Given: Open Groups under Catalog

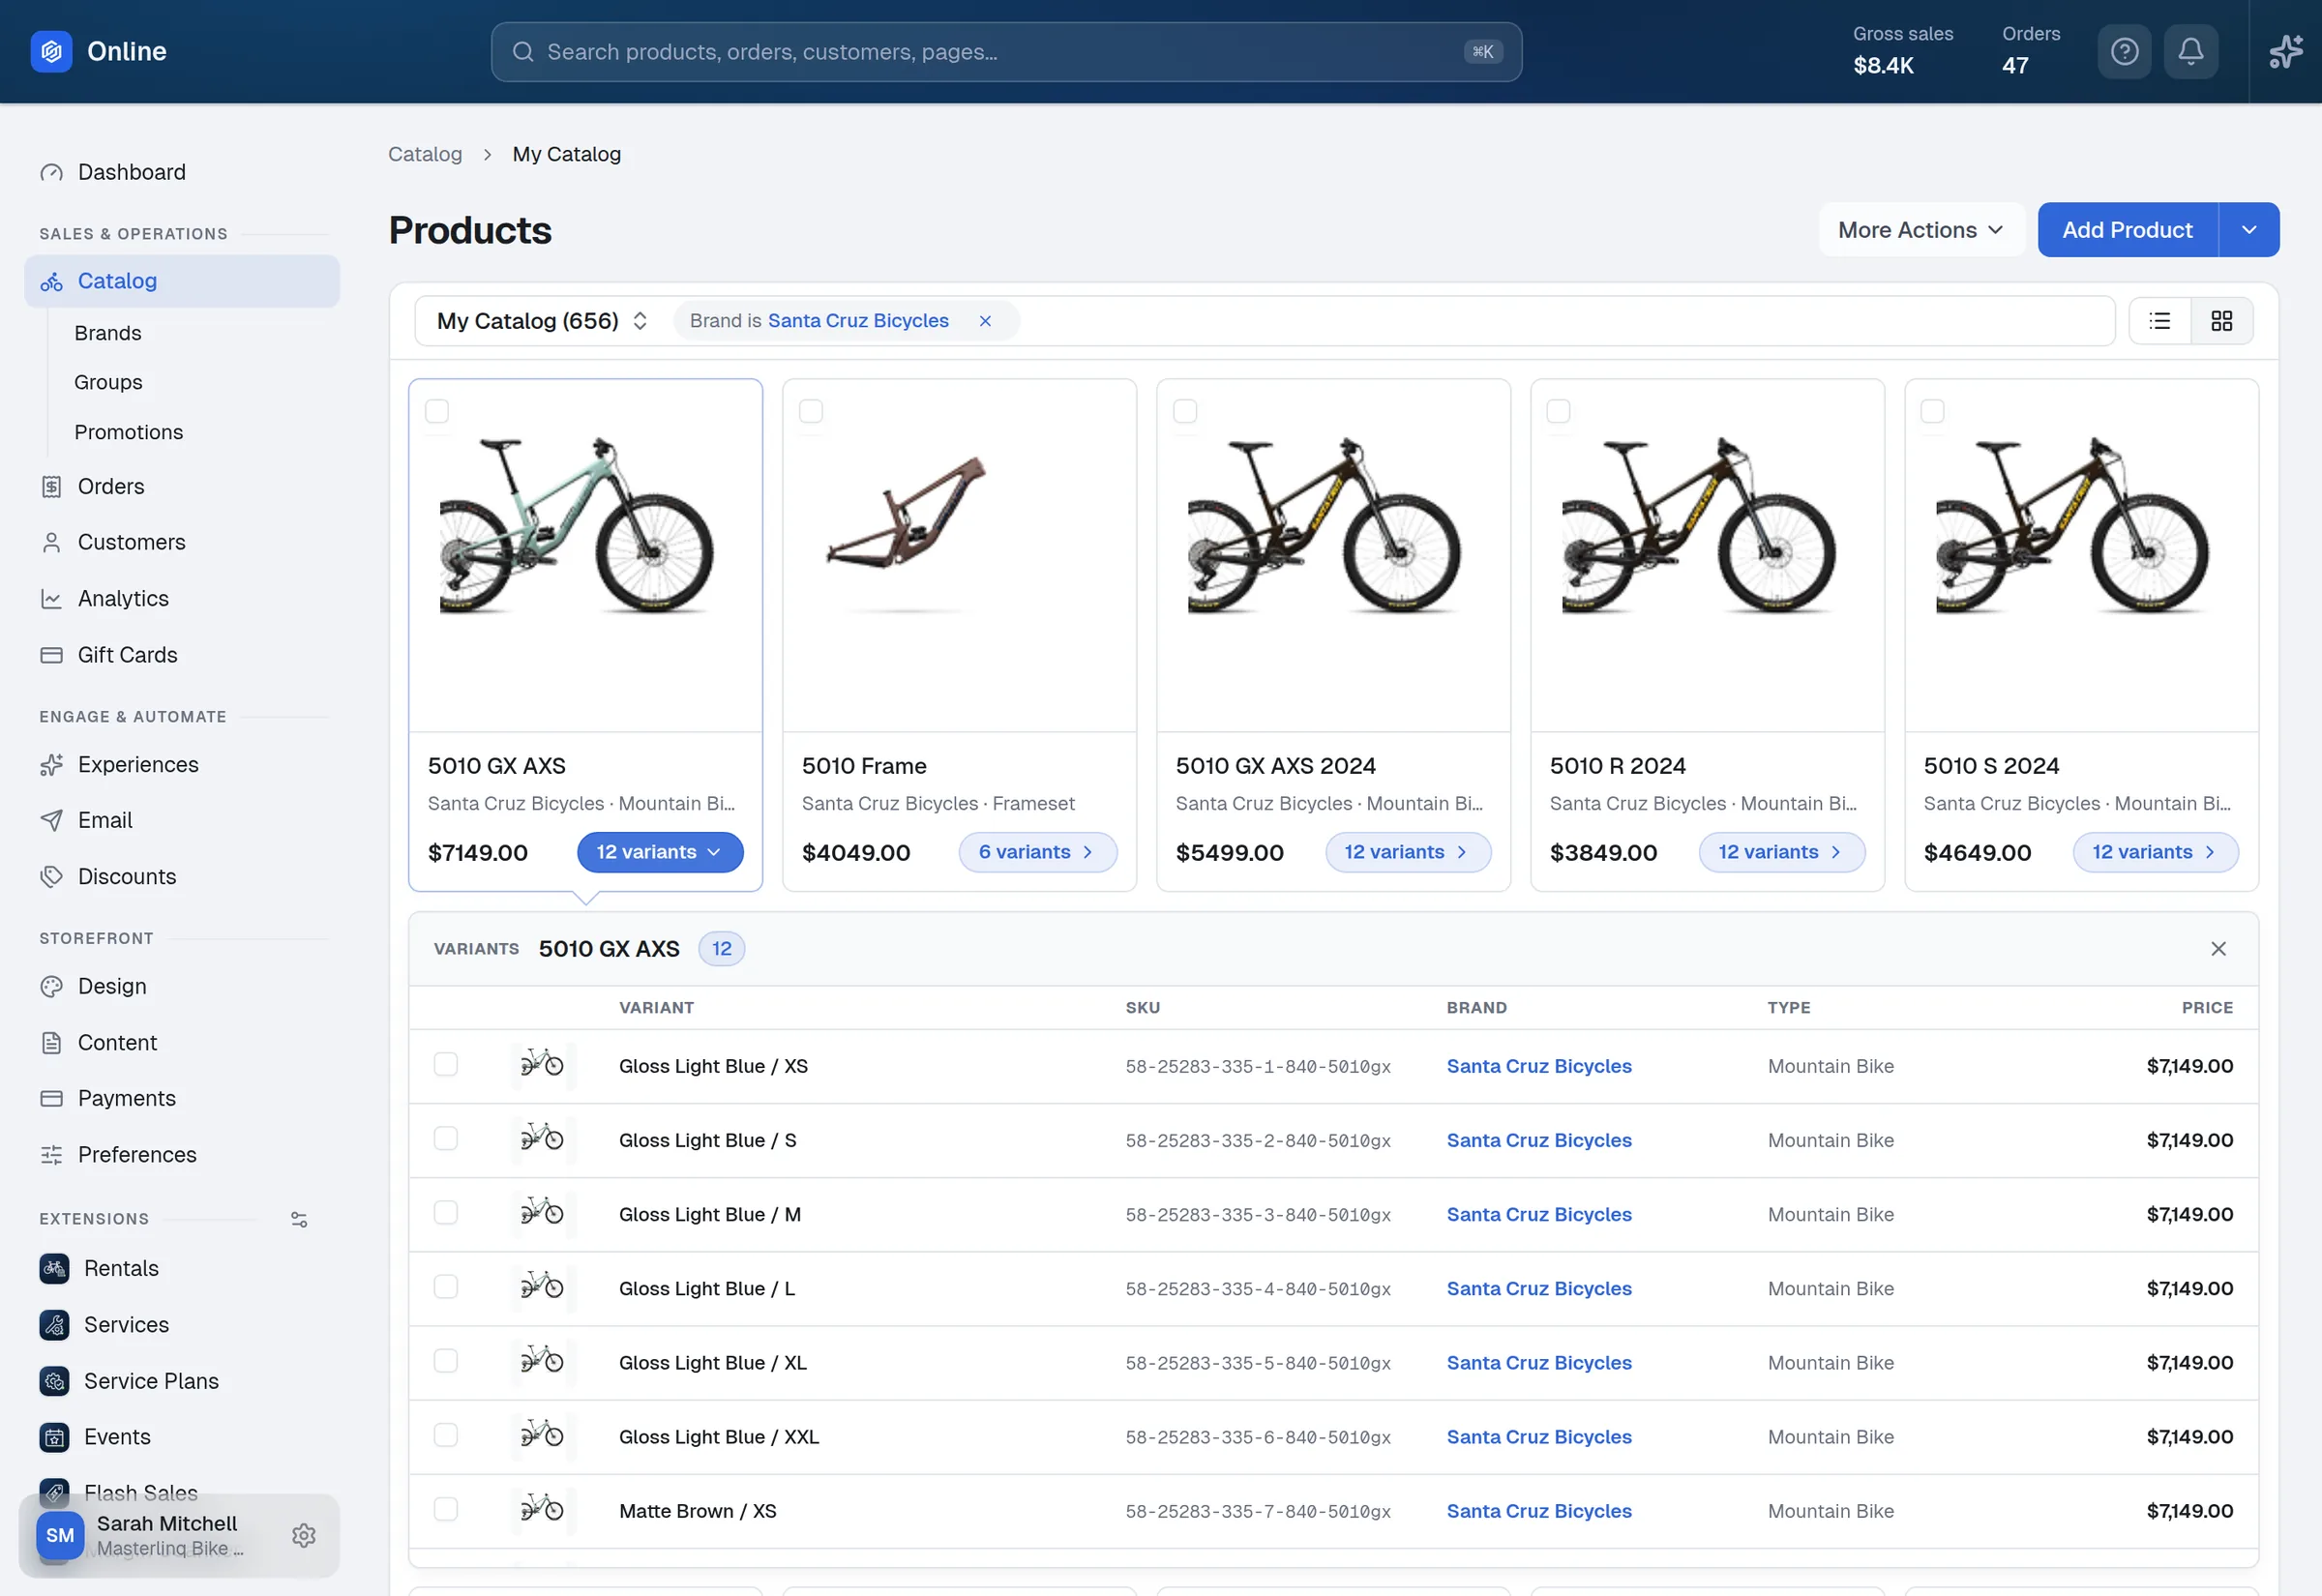Looking at the screenshot, I should pos(108,382).
